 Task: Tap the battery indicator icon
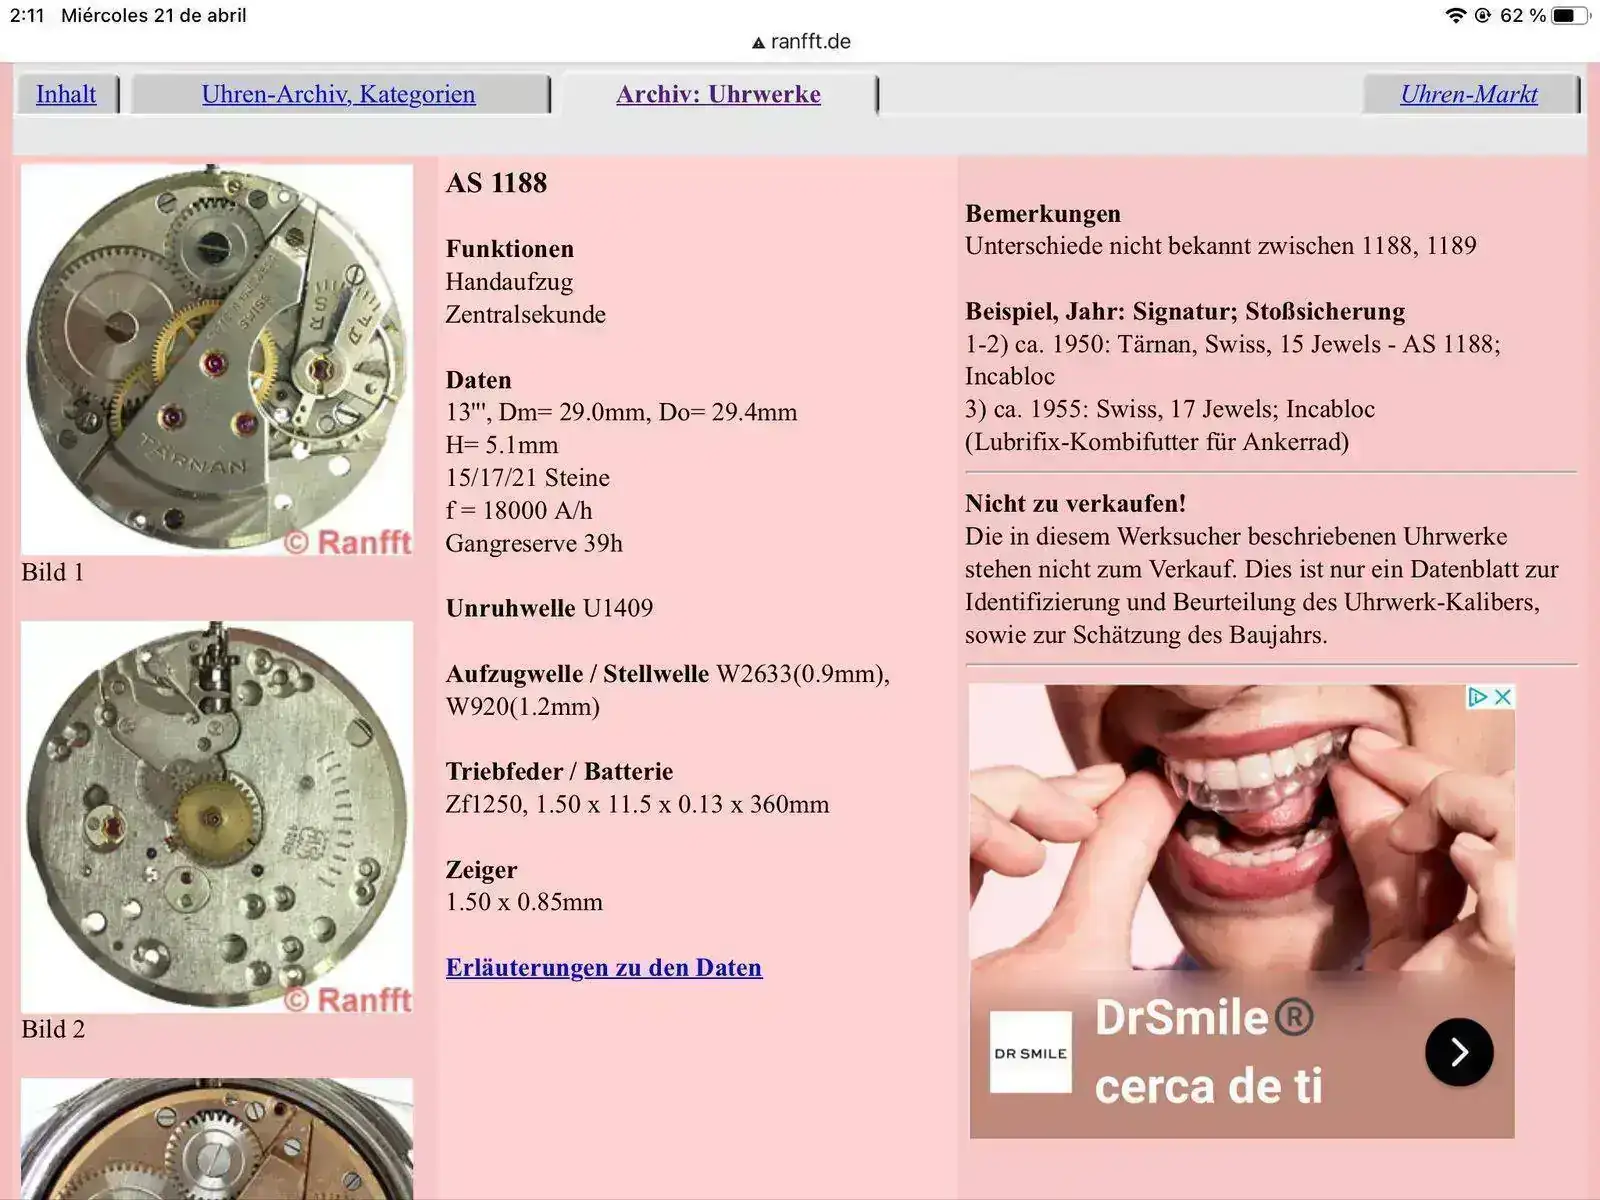1568,15
